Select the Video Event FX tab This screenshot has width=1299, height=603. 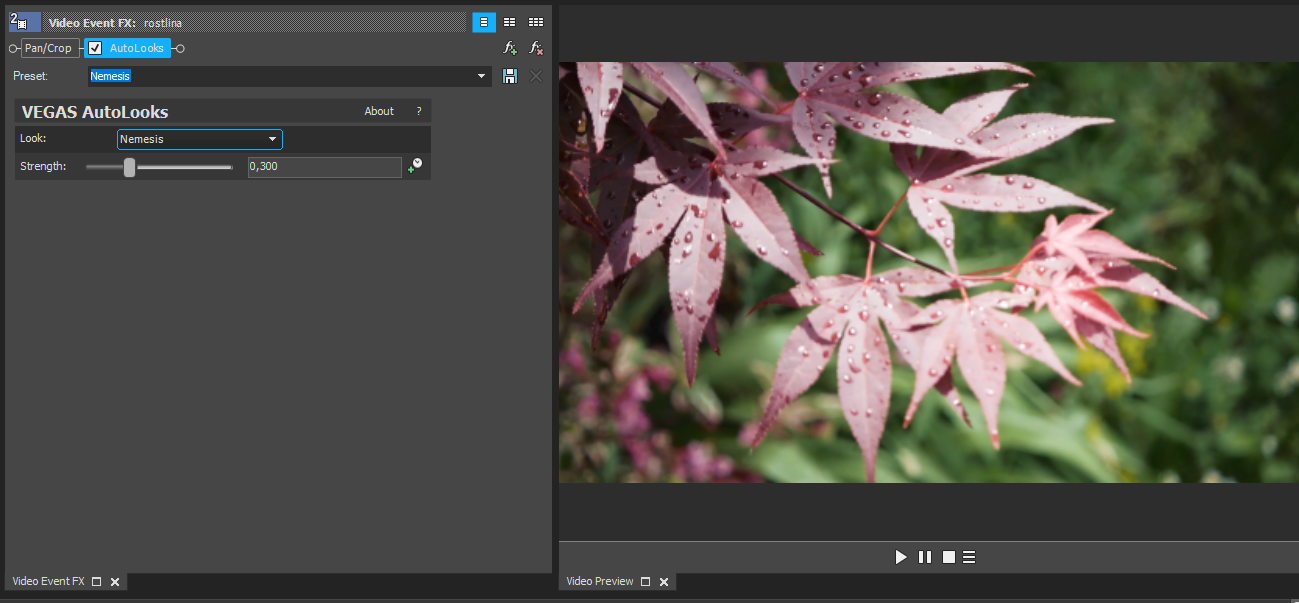point(48,581)
